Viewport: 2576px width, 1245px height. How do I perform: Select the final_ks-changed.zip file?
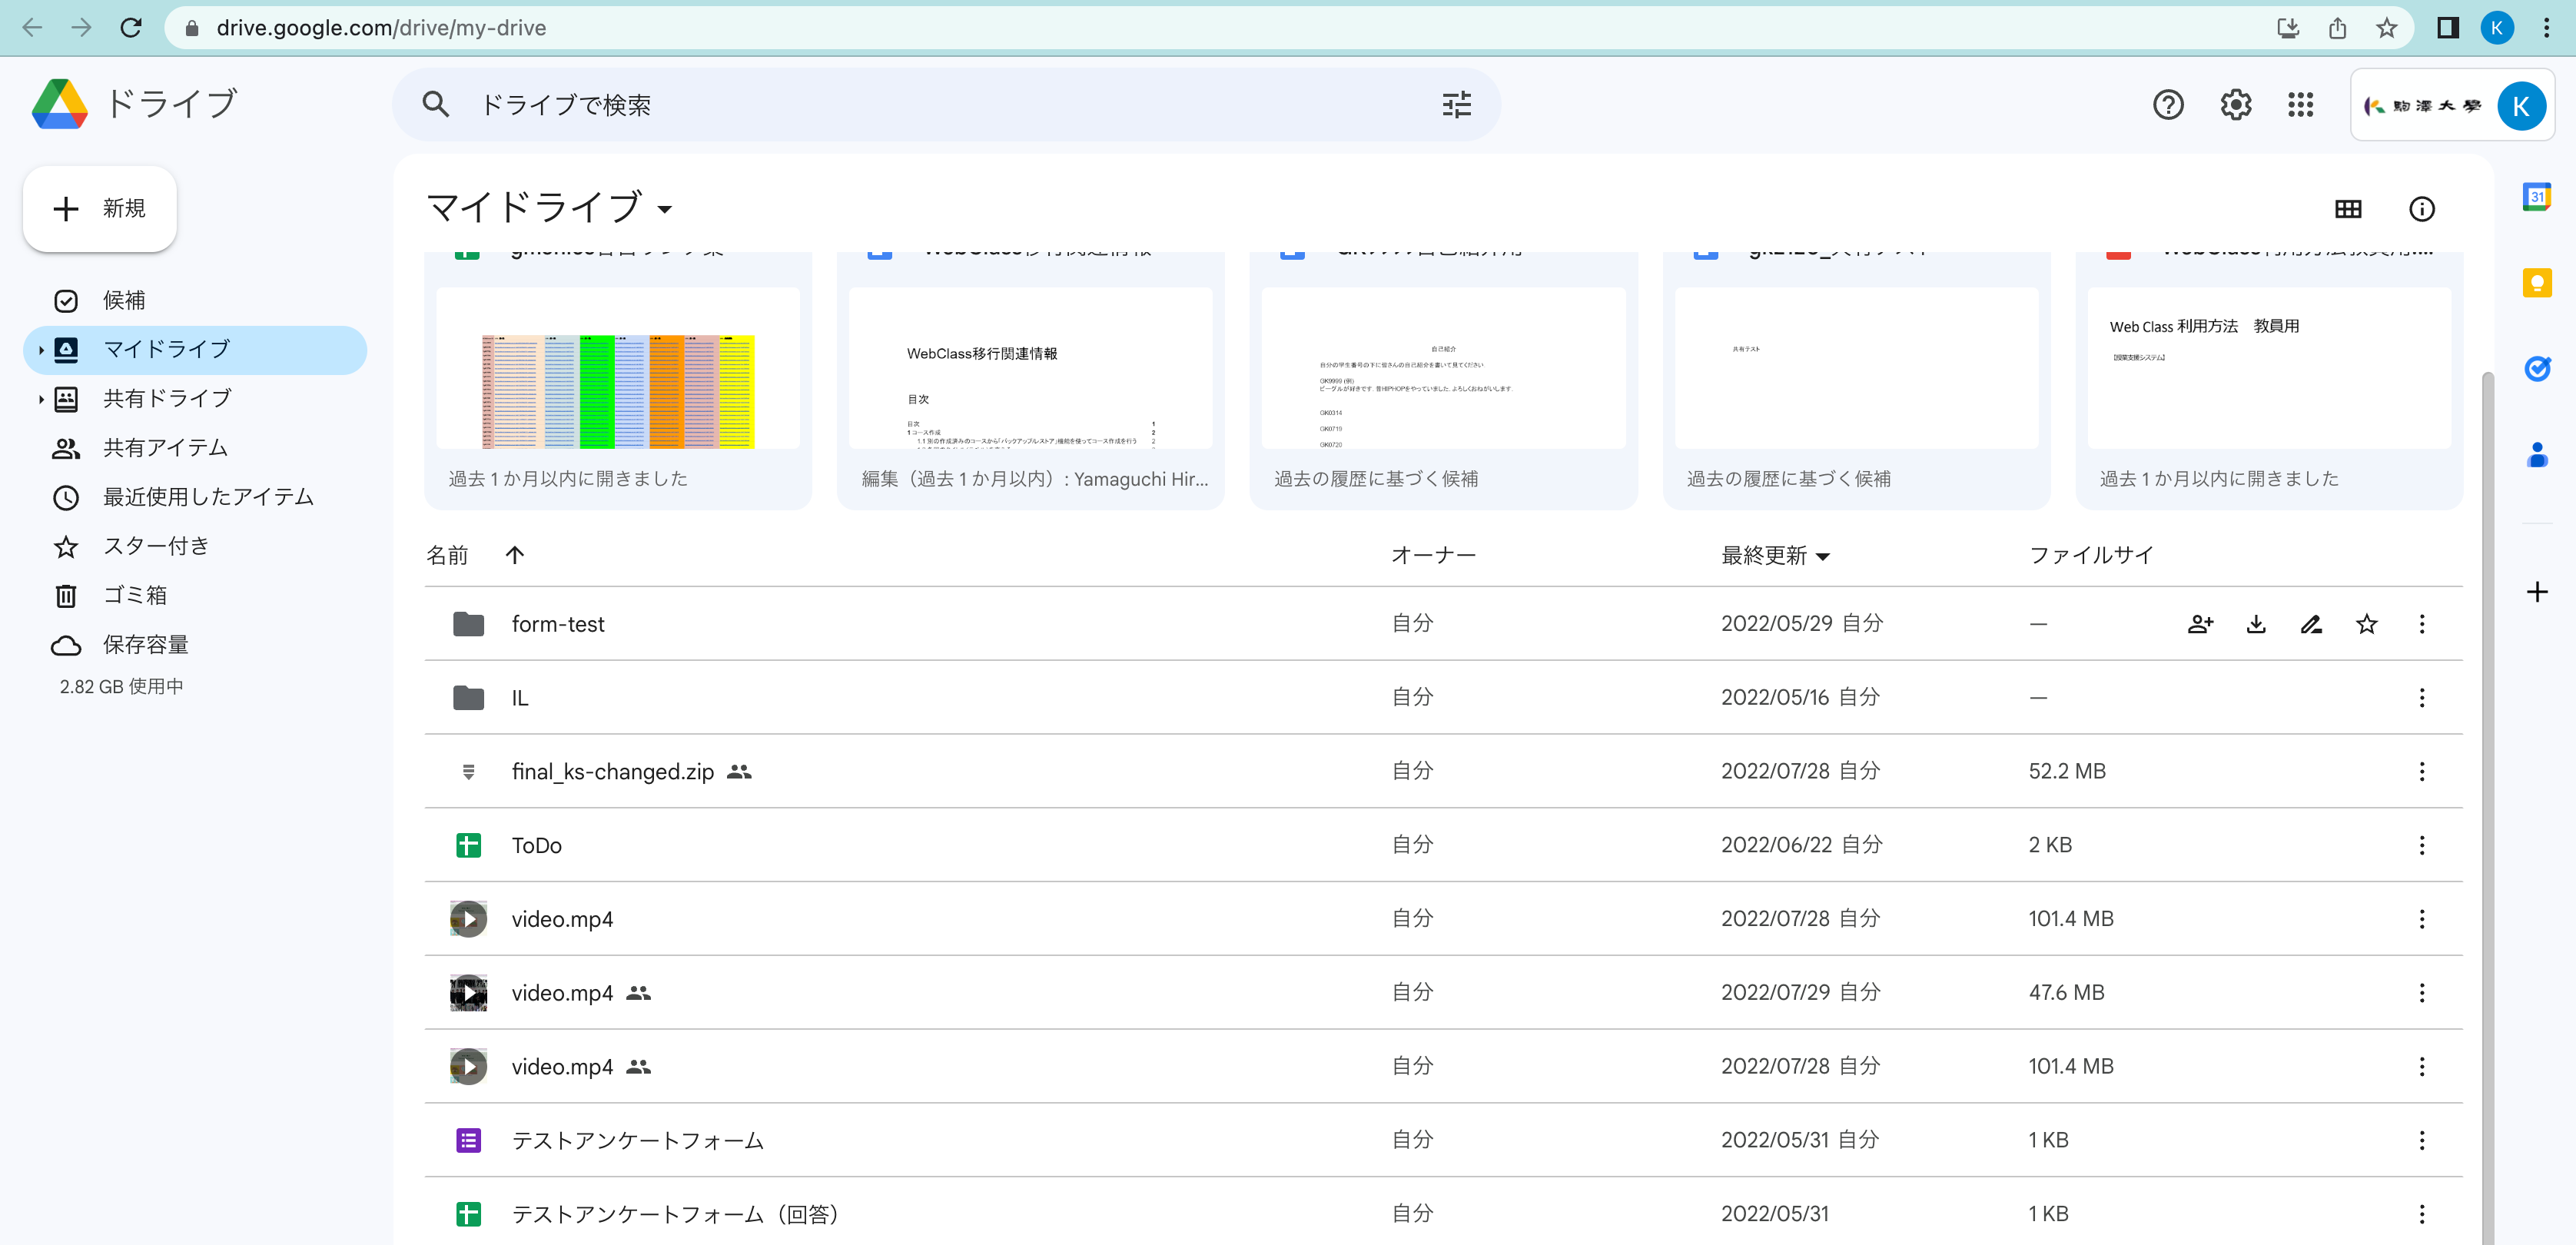(1443, 772)
